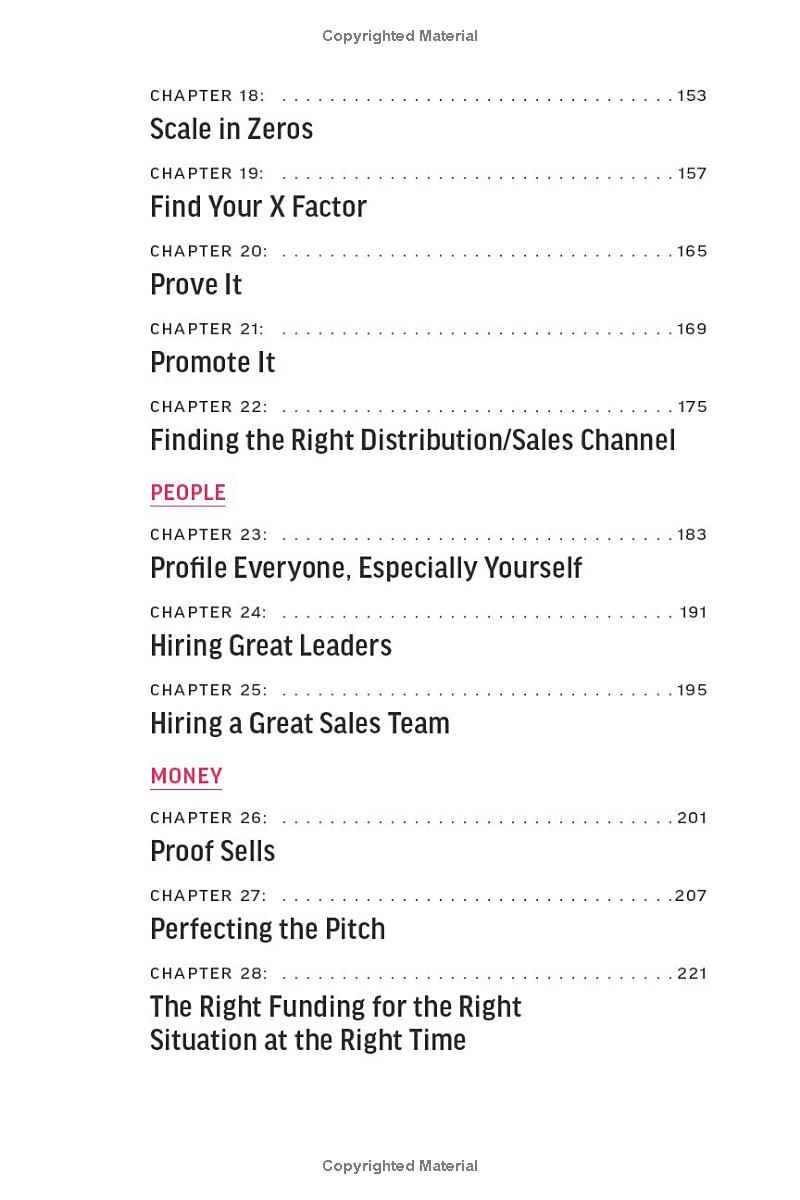Click the PEOPLE section heading
The width and height of the screenshot is (800, 1200).
pyautogui.click(x=188, y=493)
